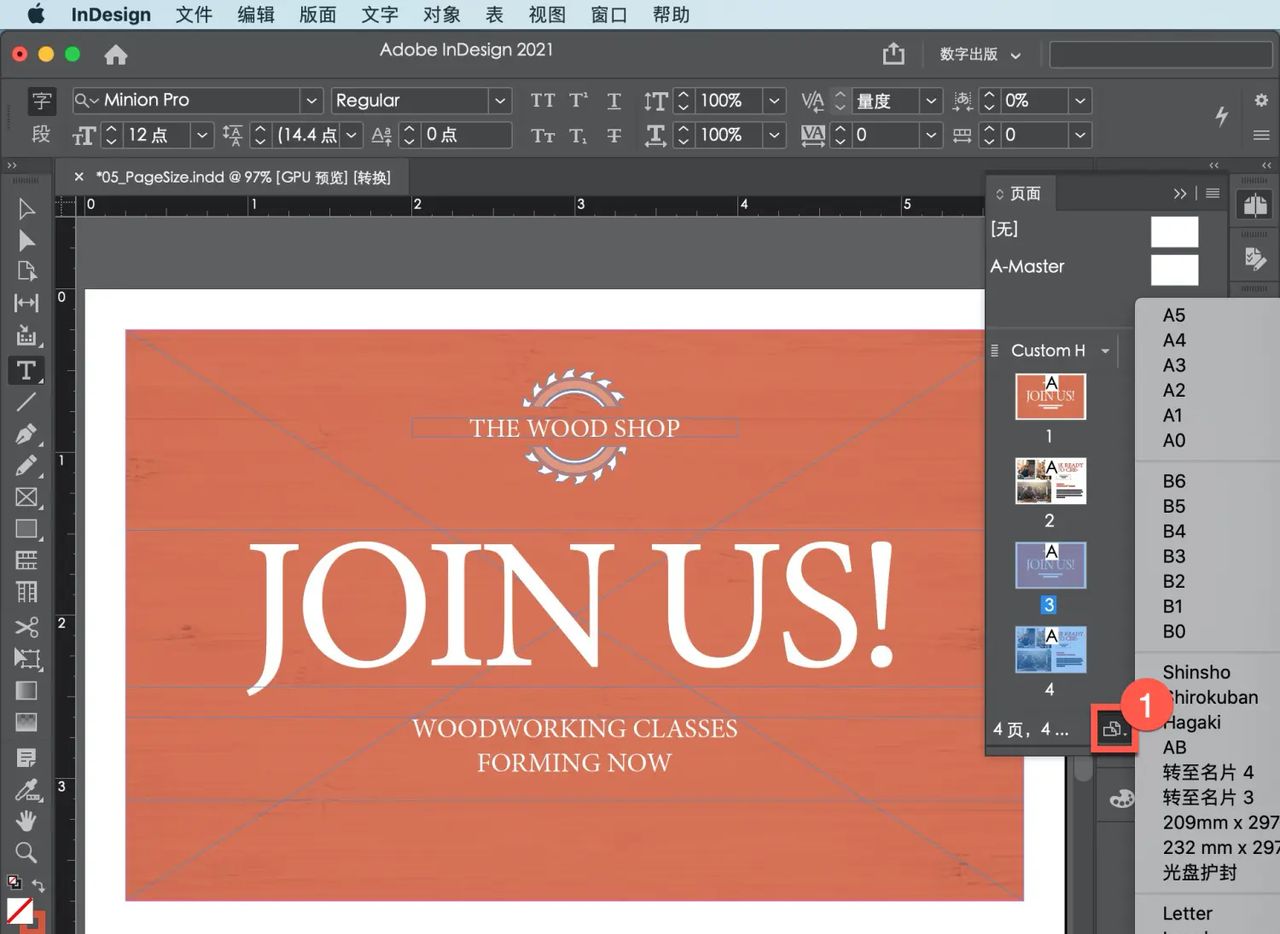Screen dimensions: 1280x934
Task: Select the Zoom magnifier tool
Action: click(27, 852)
